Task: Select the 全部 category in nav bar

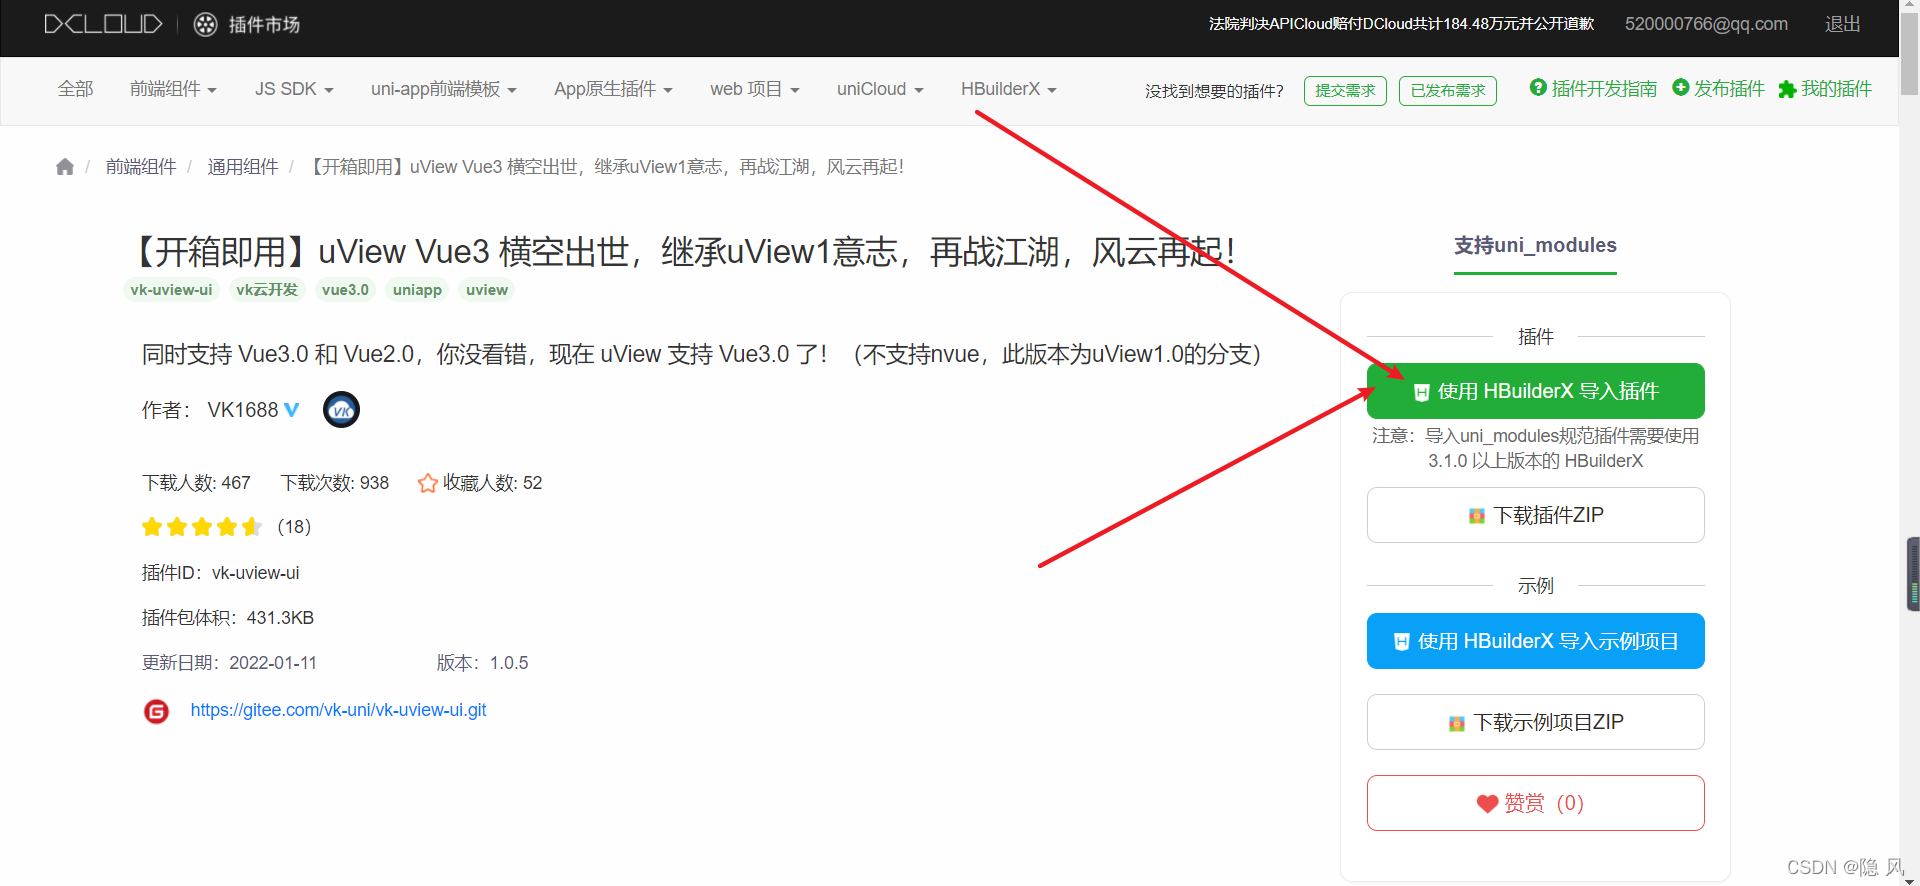Action: pyautogui.click(x=75, y=89)
